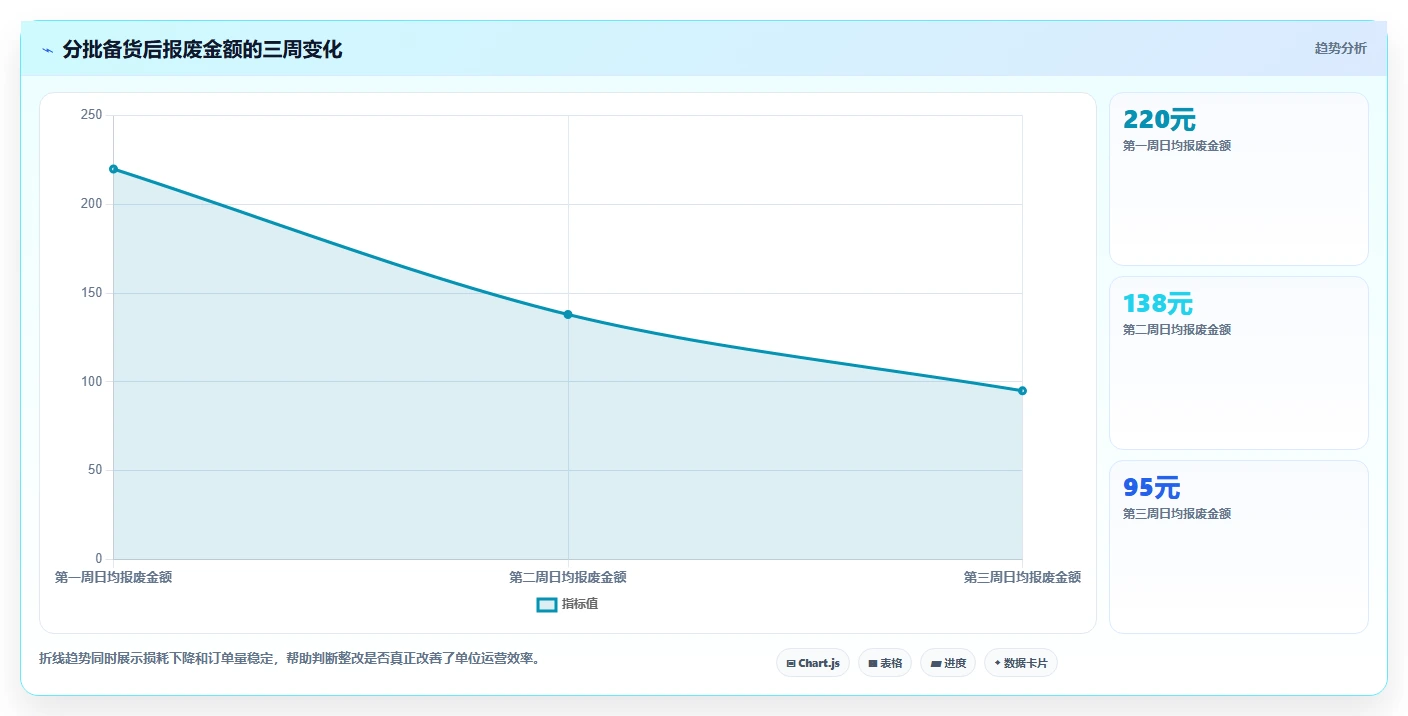This screenshot has height=716, width=1408.
Task: Click card caption 第二周日均报废金额 under 138元
Action: 1177,330
